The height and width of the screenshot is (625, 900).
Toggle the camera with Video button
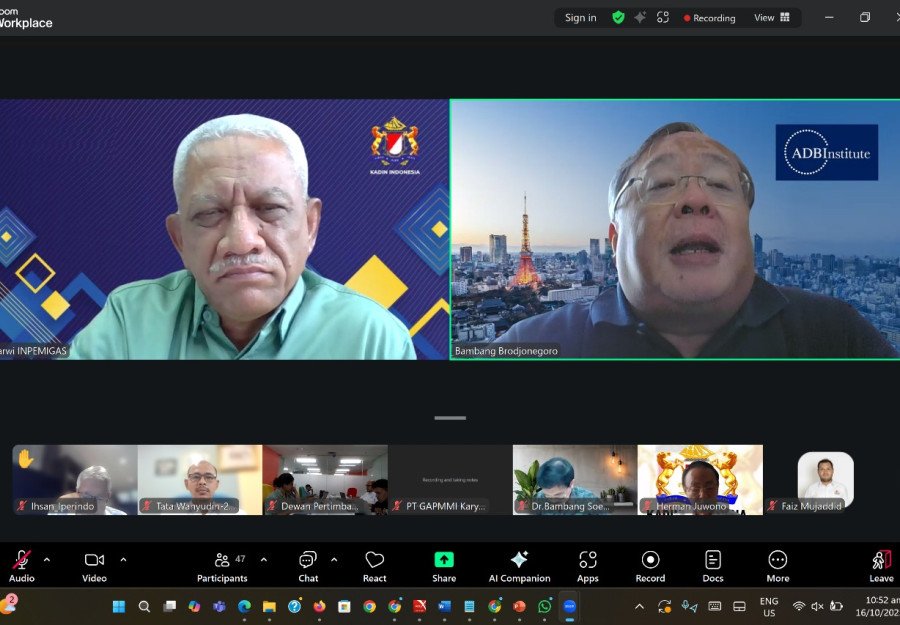[94, 566]
